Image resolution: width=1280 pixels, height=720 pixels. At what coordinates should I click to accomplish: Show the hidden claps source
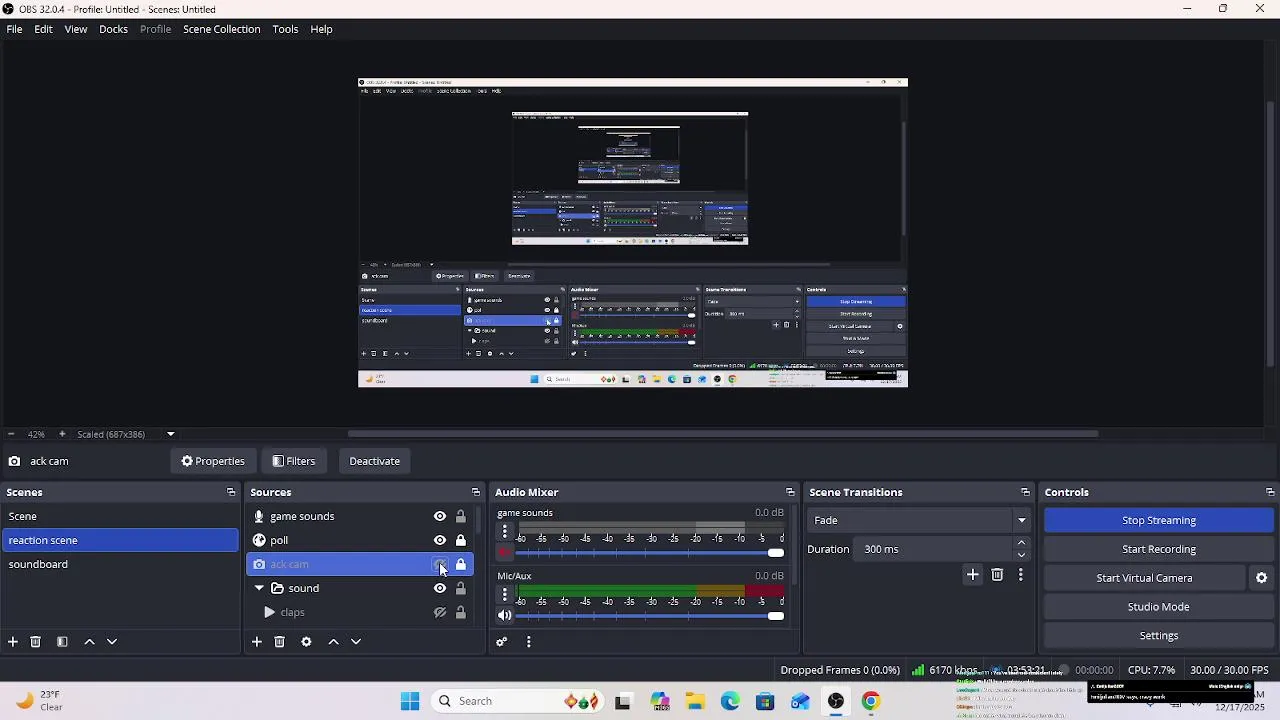(440, 613)
